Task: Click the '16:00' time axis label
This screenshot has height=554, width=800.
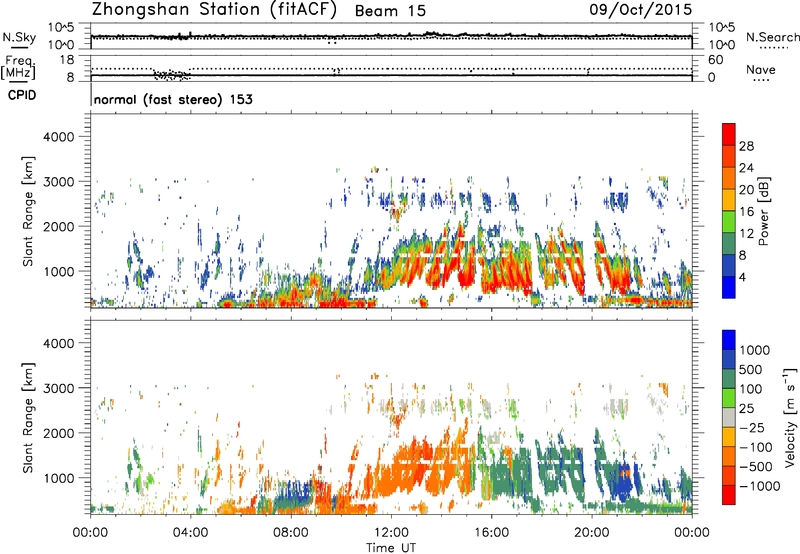Action: (x=491, y=533)
